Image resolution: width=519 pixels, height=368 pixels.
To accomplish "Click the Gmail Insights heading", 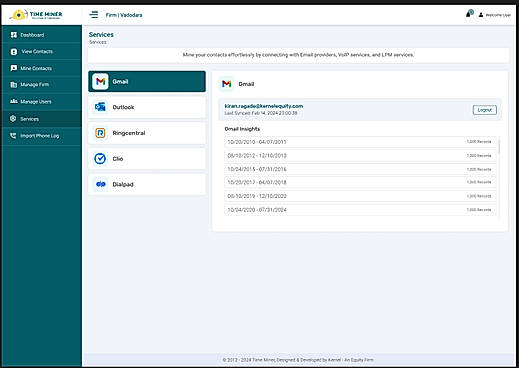I will (x=242, y=129).
